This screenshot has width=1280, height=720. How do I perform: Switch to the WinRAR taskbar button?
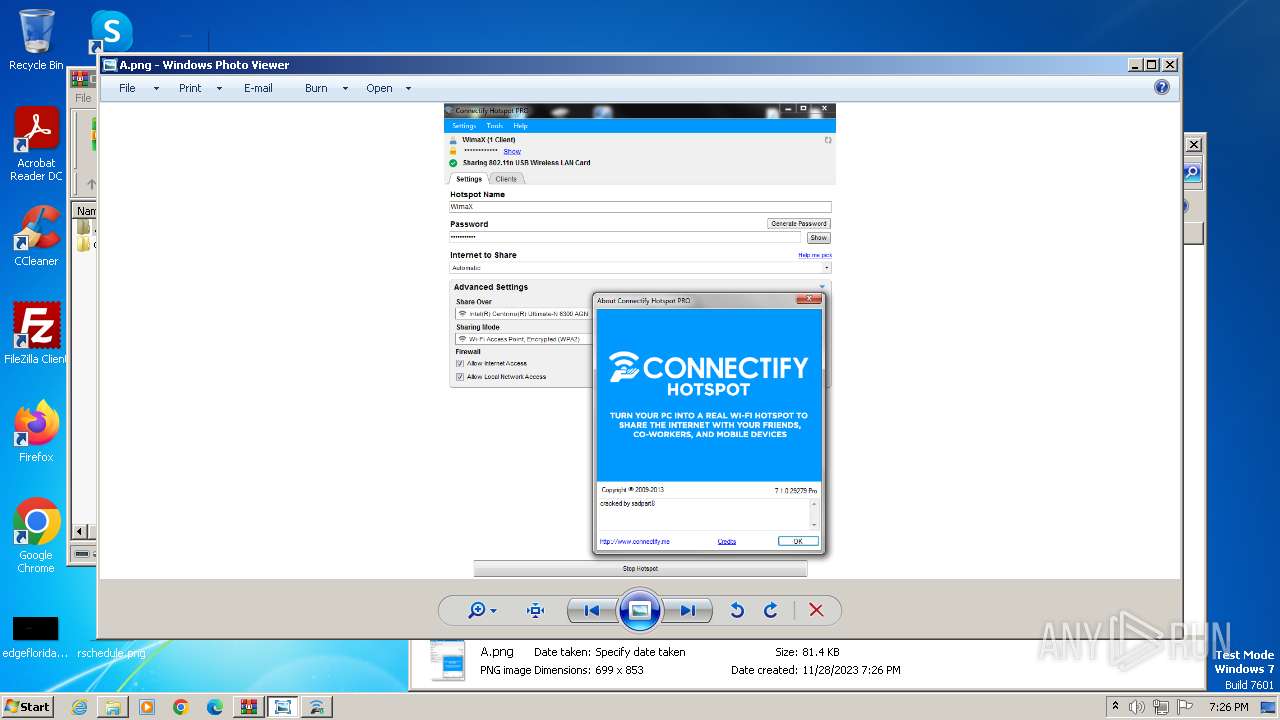pyautogui.click(x=249, y=707)
